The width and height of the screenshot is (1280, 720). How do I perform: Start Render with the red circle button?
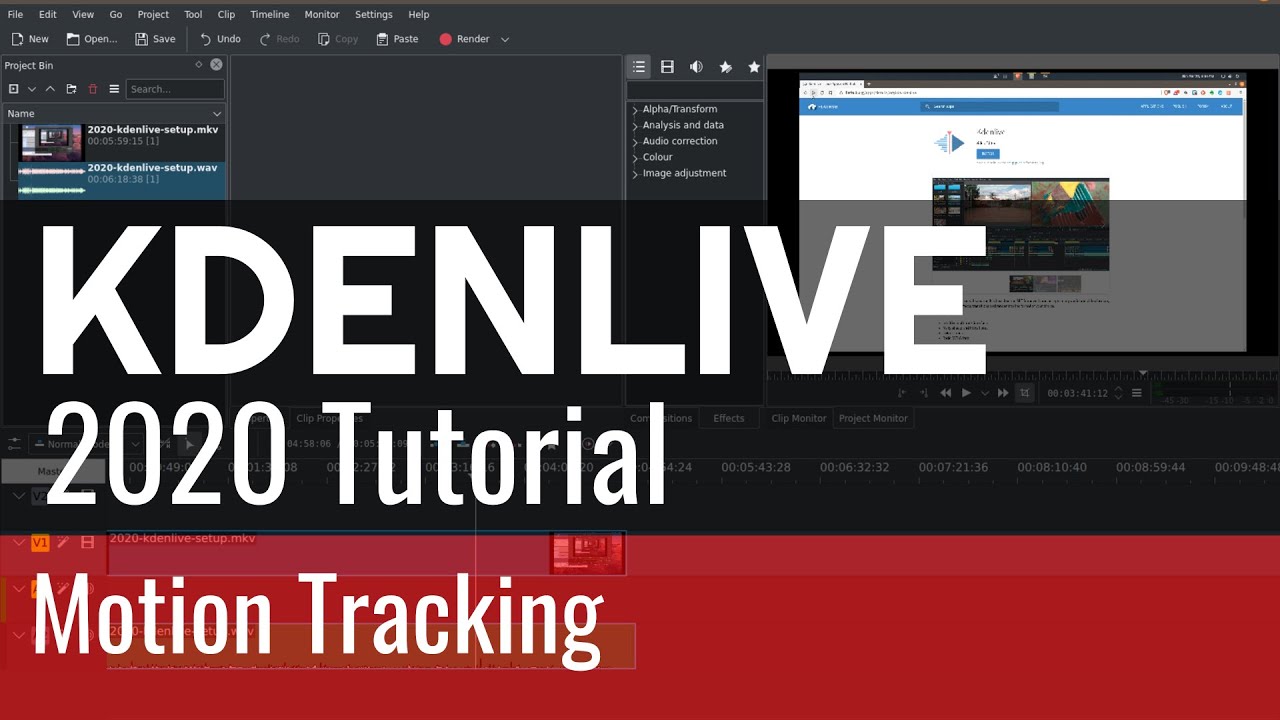(x=464, y=39)
